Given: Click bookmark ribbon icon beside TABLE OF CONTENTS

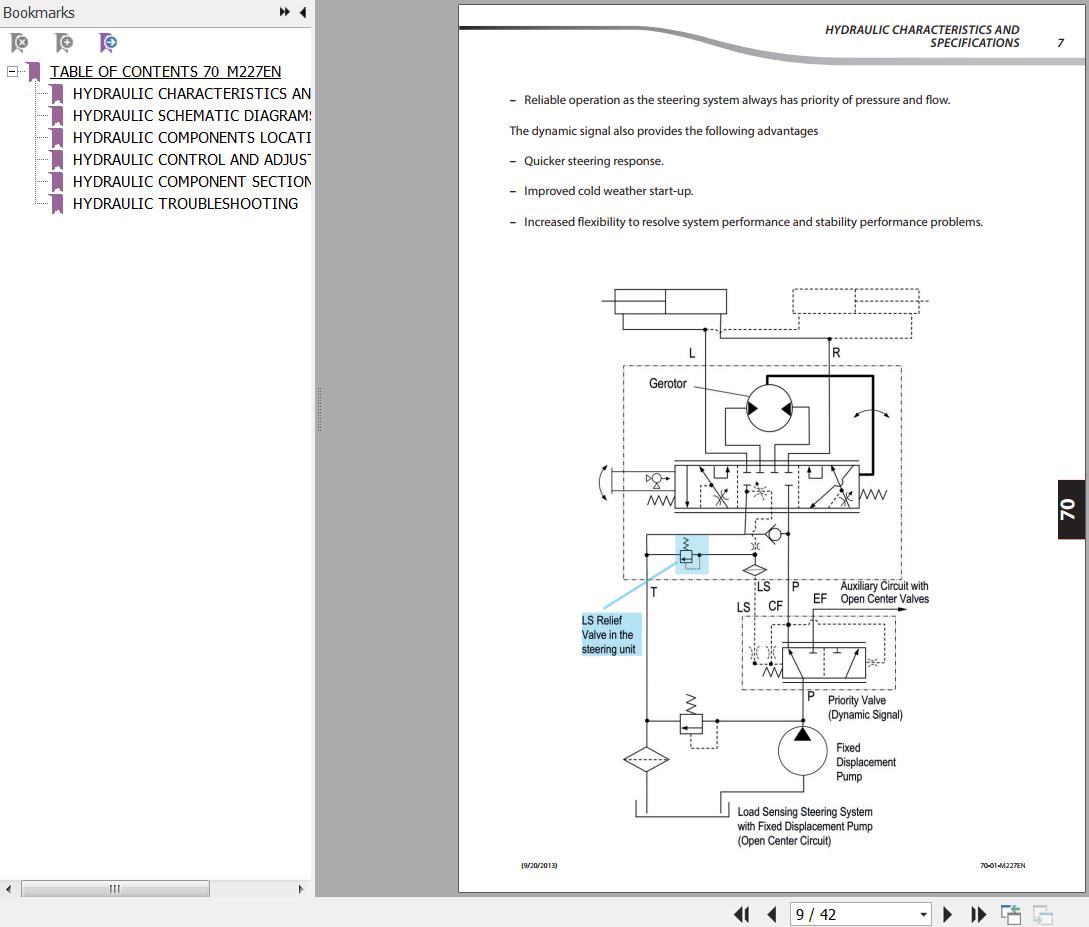Looking at the screenshot, I should [x=34, y=72].
